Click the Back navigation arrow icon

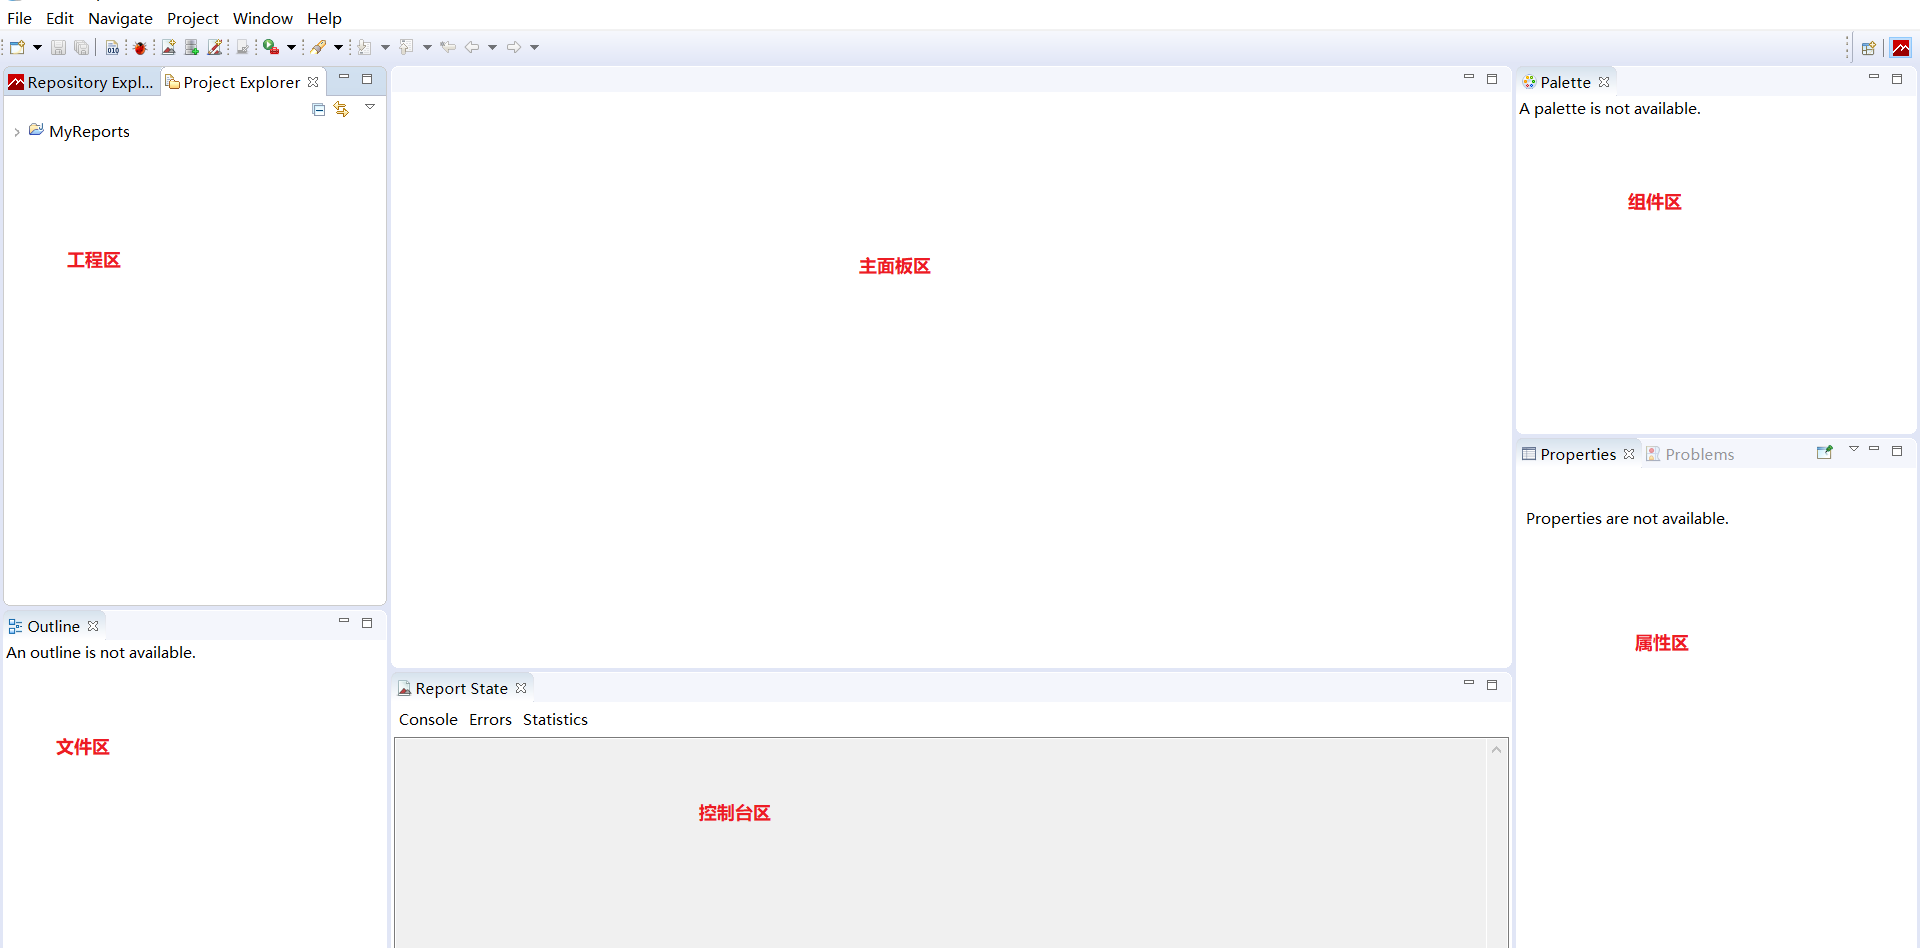point(472,47)
